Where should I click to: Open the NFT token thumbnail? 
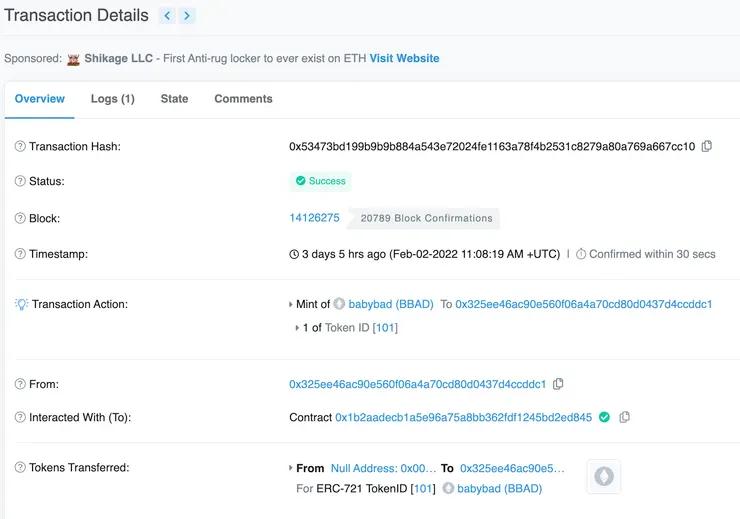(x=604, y=477)
